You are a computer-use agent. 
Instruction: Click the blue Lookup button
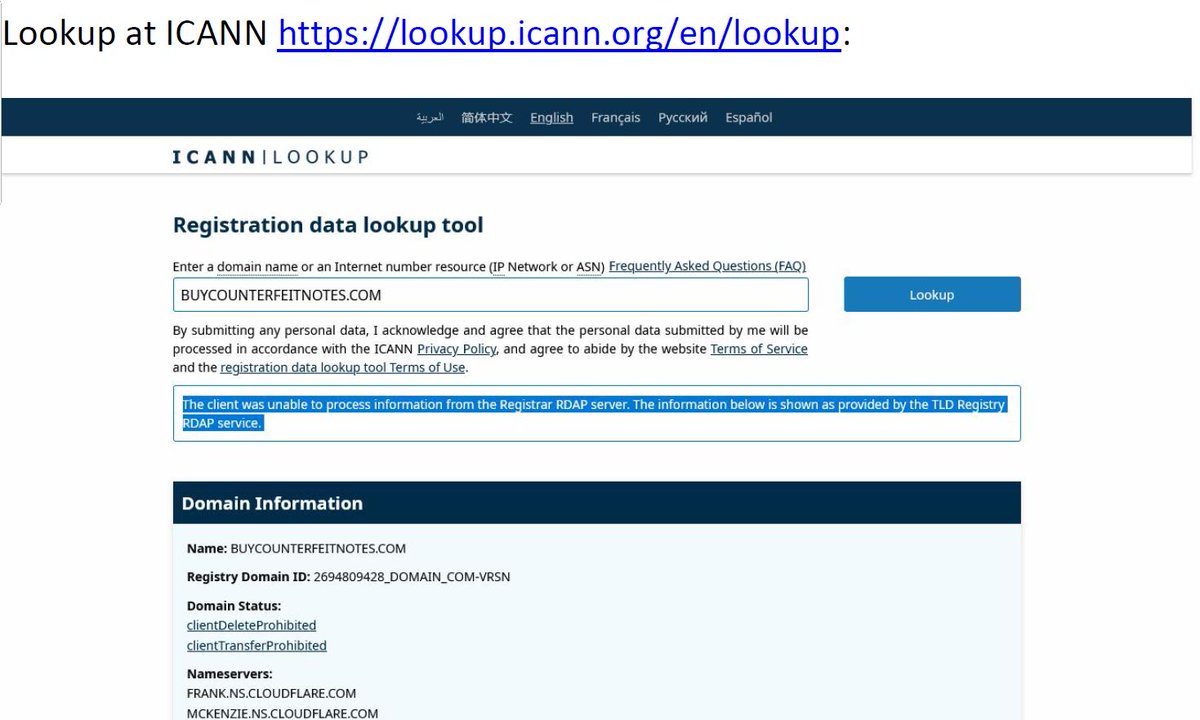pyautogui.click(x=932, y=295)
